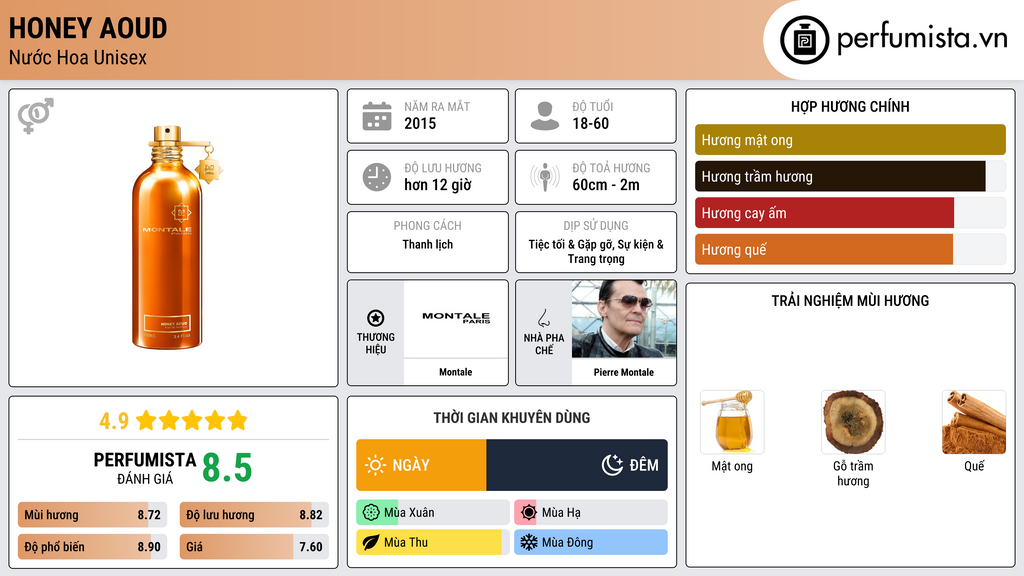
Task: Click the 4.9 user rating number
Action: coord(114,421)
